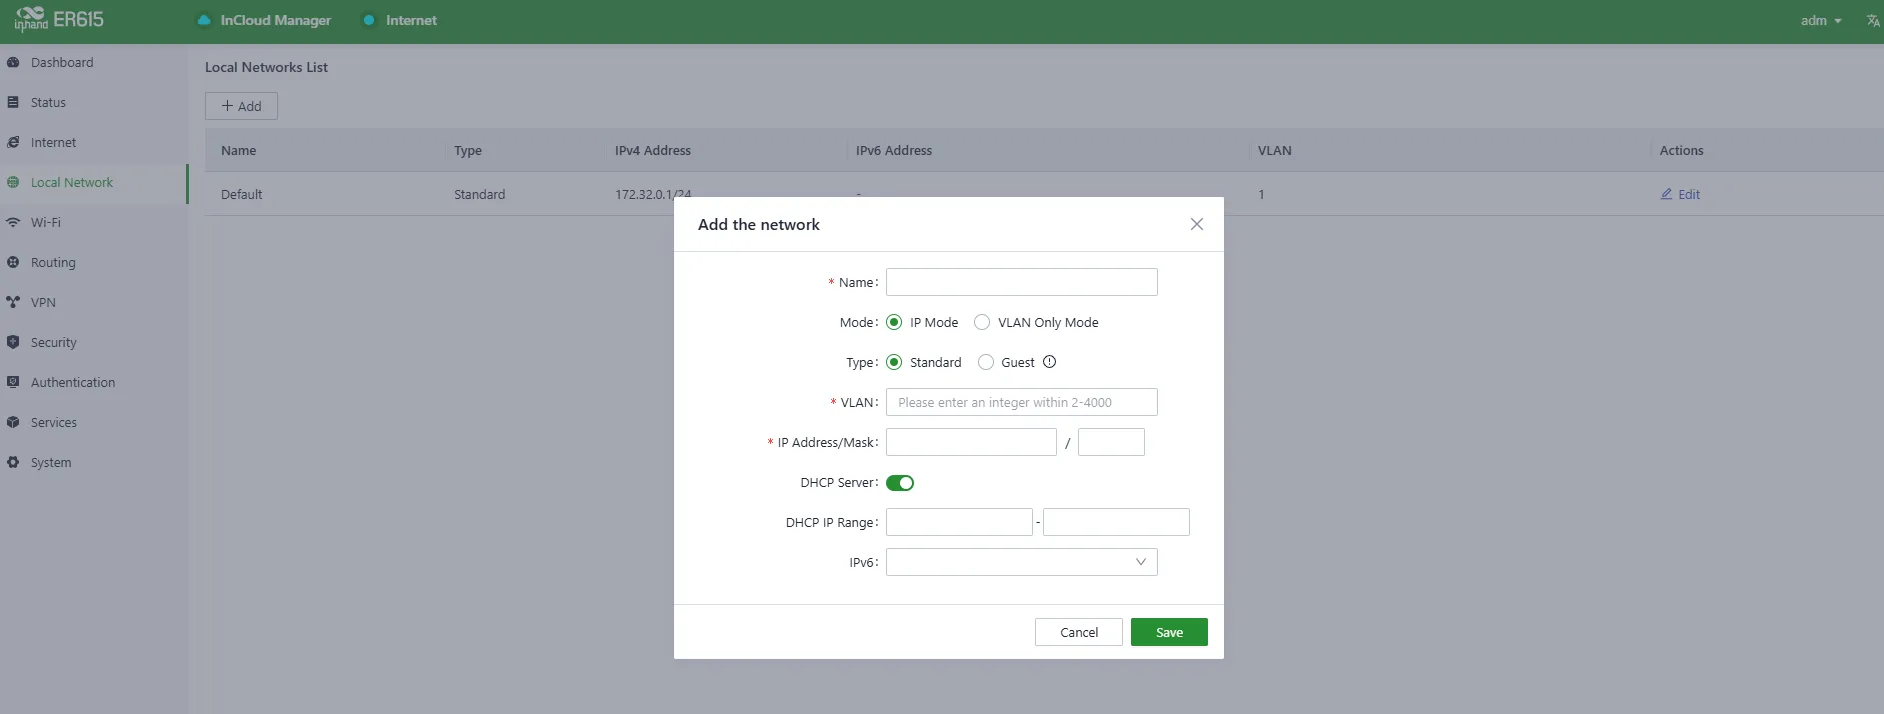Image resolution: width=1884 pixels, height=714 pixels.
Task: Click the Dashboard sidebar icon
Action: click(13, 62)
